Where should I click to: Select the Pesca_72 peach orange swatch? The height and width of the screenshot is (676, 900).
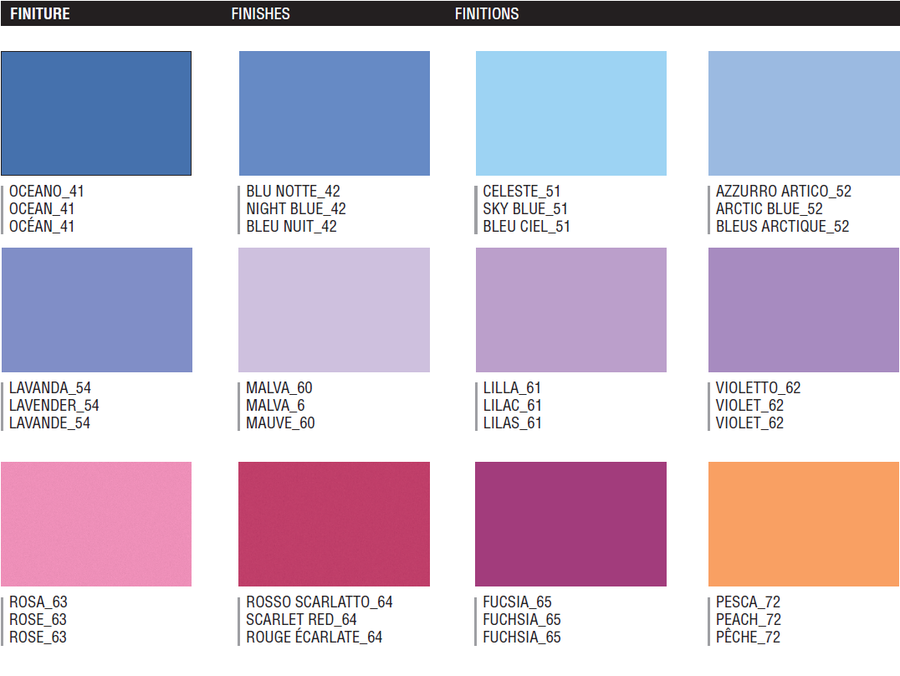click(x=804, y=524)
